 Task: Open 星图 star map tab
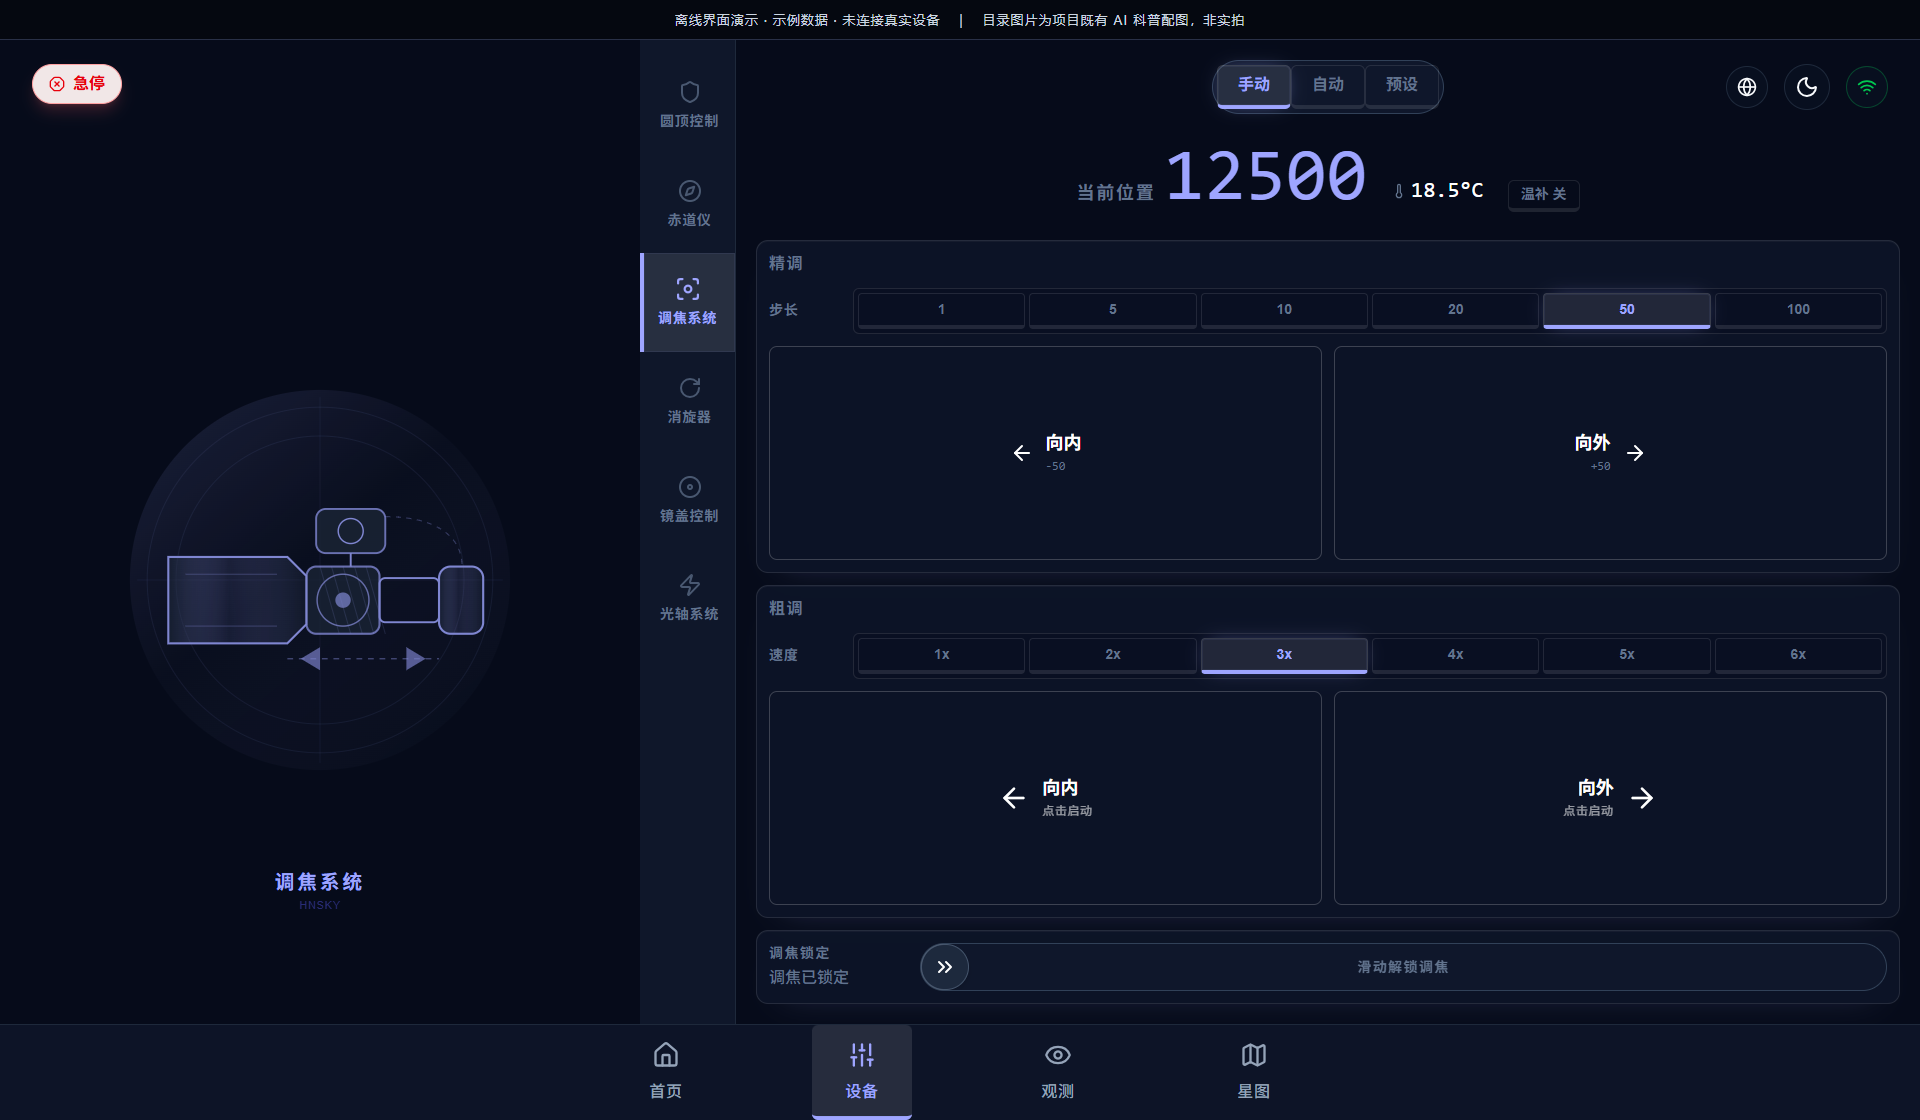(1254, 1071)
